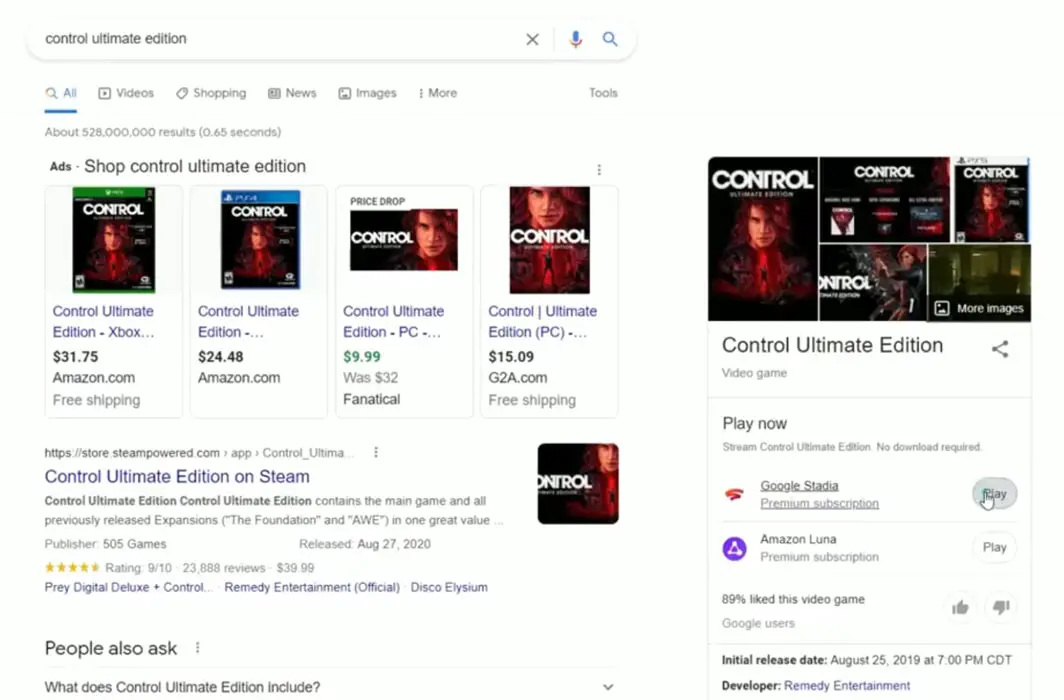Open Fanatical price drop ad image
The width and height of the screenshot is (1064, 700).
click(404, 240)
